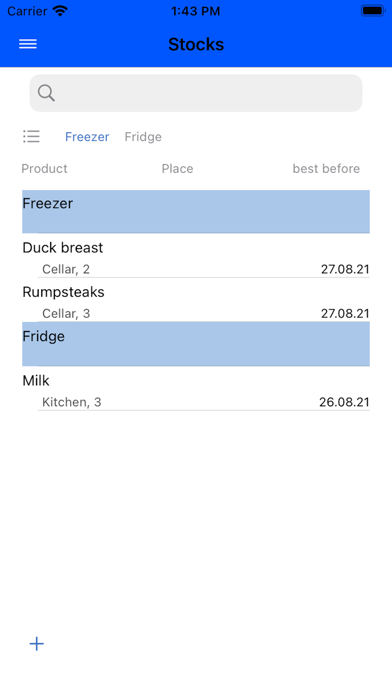Tap the Wi-Fi indicator in status bar
The height and width of the screenshot is (696, 392).
click(60, 11)
